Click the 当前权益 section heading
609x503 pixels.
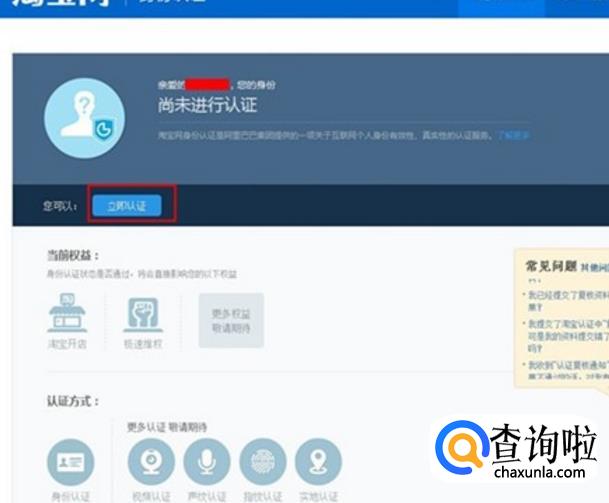coord(73,256)
